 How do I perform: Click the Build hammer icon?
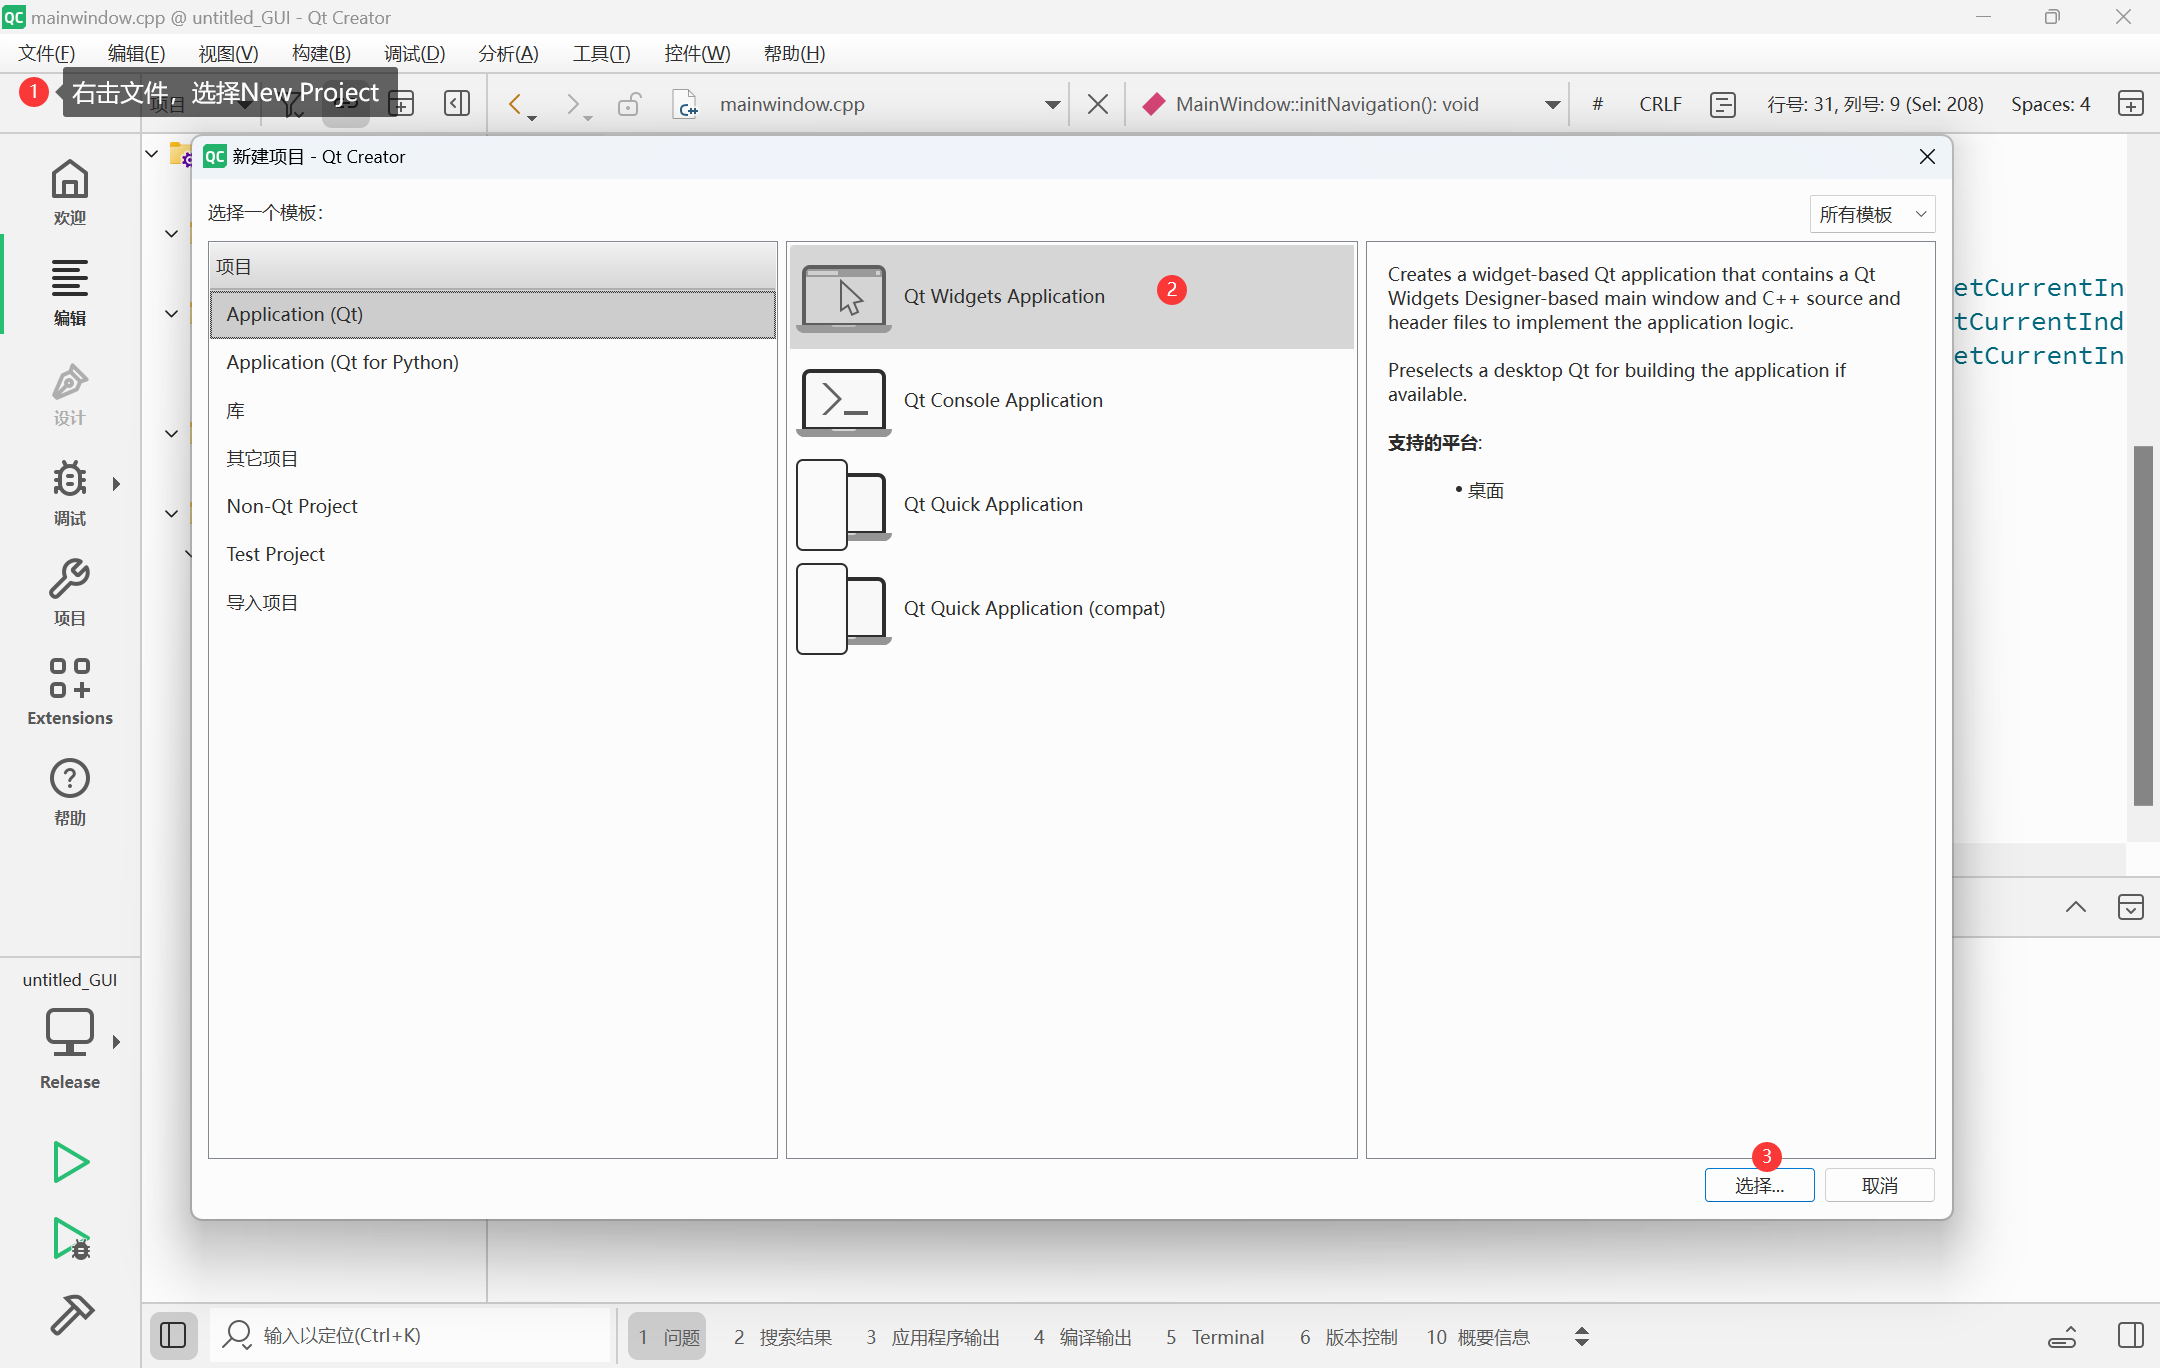click(x=70, y=1314)
